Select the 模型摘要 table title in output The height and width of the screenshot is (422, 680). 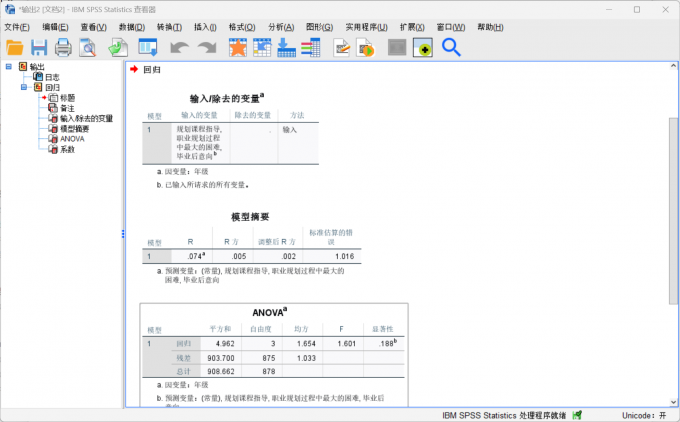(x=250, y=216)
